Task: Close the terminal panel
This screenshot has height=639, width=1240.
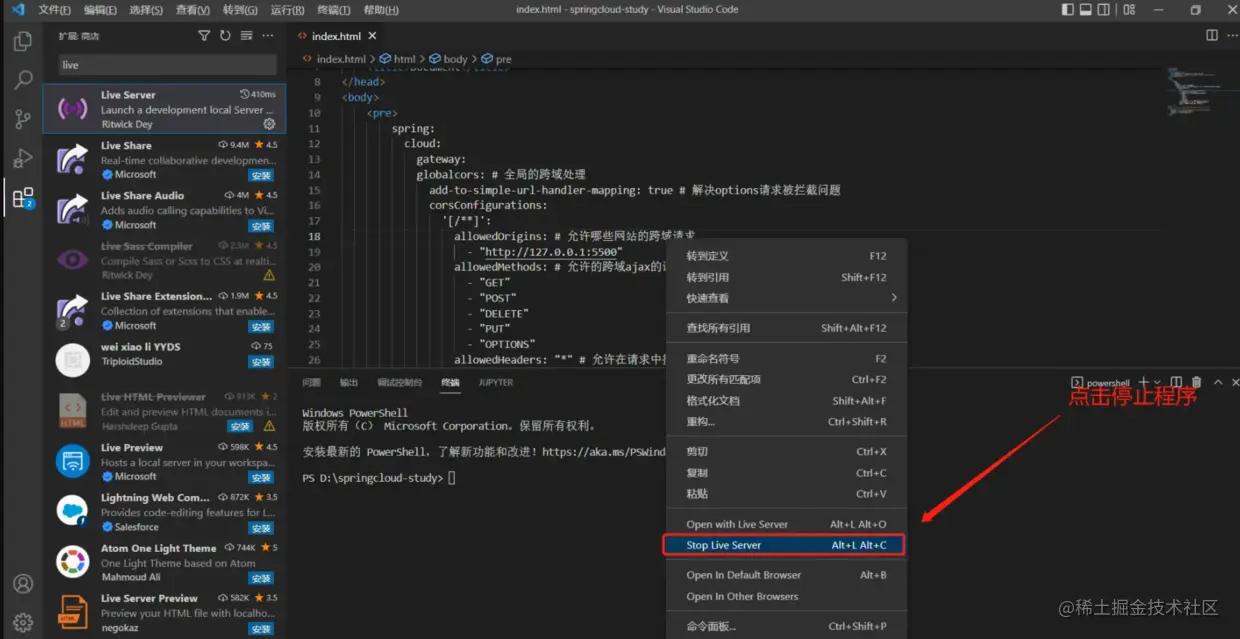Action: (1236, 382)
